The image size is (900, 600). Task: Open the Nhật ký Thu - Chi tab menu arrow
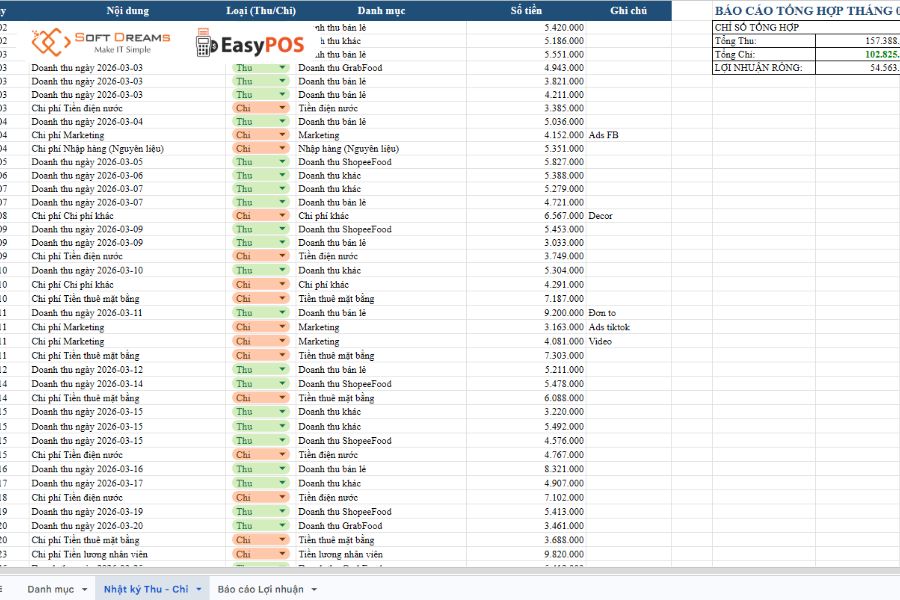click(x=199, y=590)
